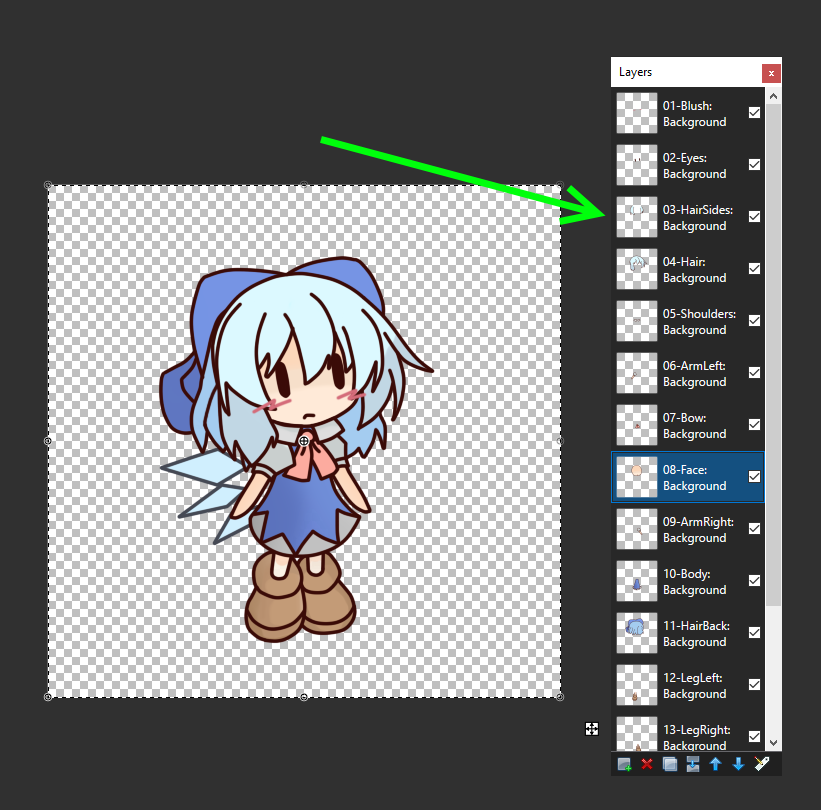The height and width of the screenshot is (810, 821).
Task: Grab the bottom-left selection handle
Action: (48, 697)
